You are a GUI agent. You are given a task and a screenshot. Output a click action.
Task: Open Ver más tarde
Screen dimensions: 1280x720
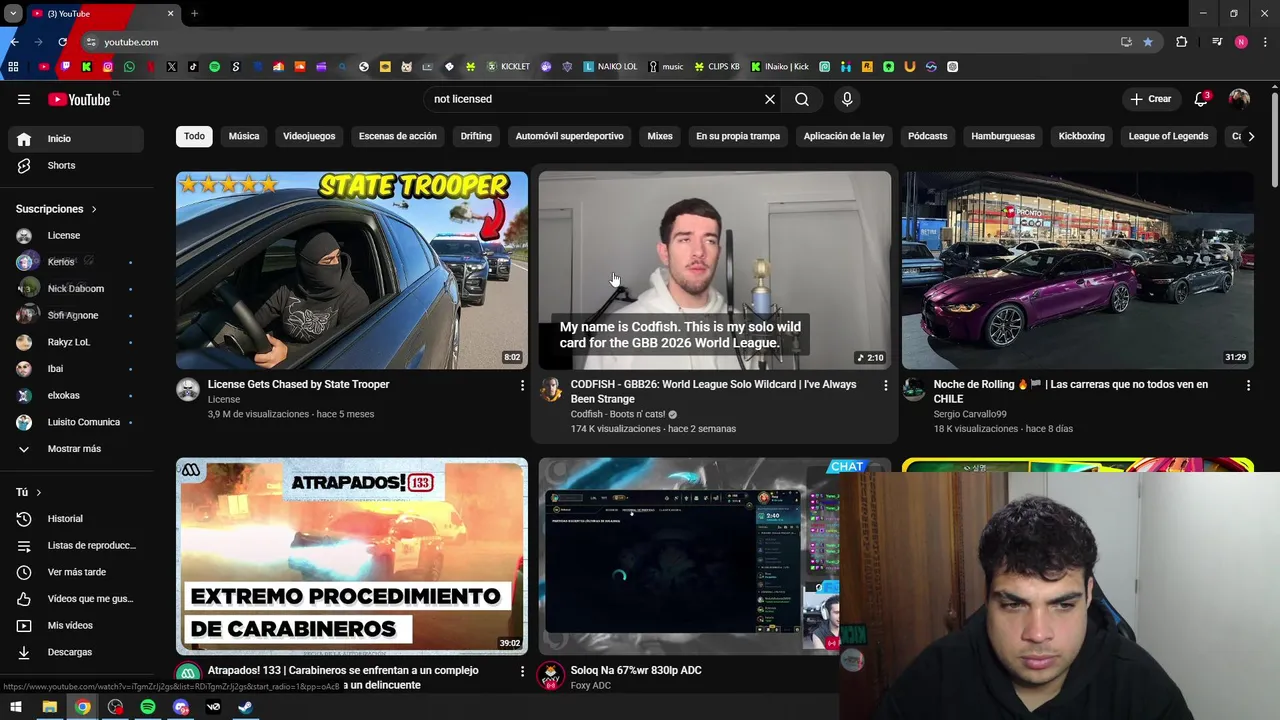pyautogui.click(x=76, y=572)
